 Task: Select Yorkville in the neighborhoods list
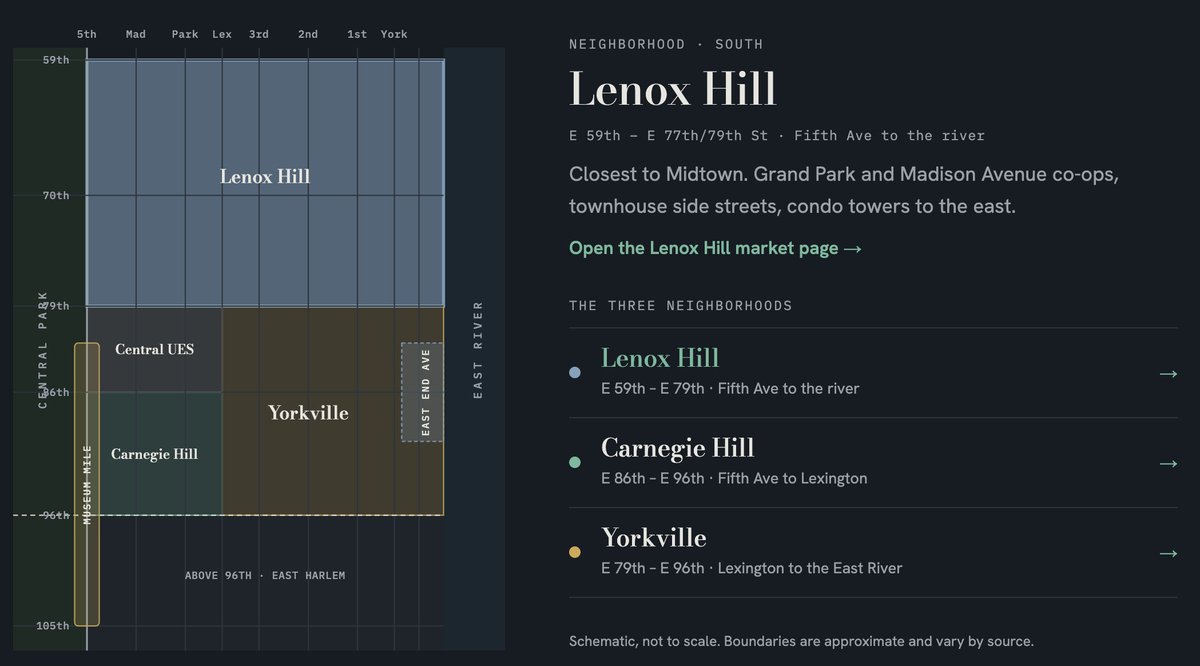(873, 553)
